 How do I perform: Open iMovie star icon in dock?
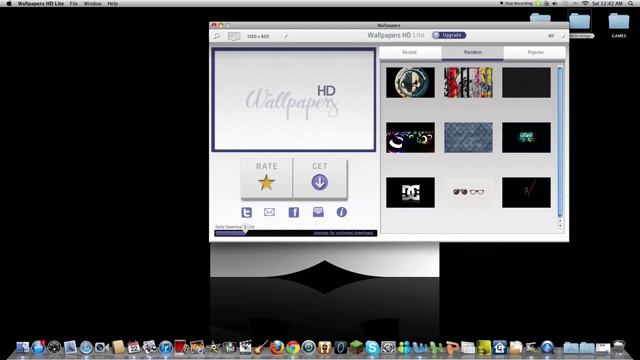click(x=213, y=347)
